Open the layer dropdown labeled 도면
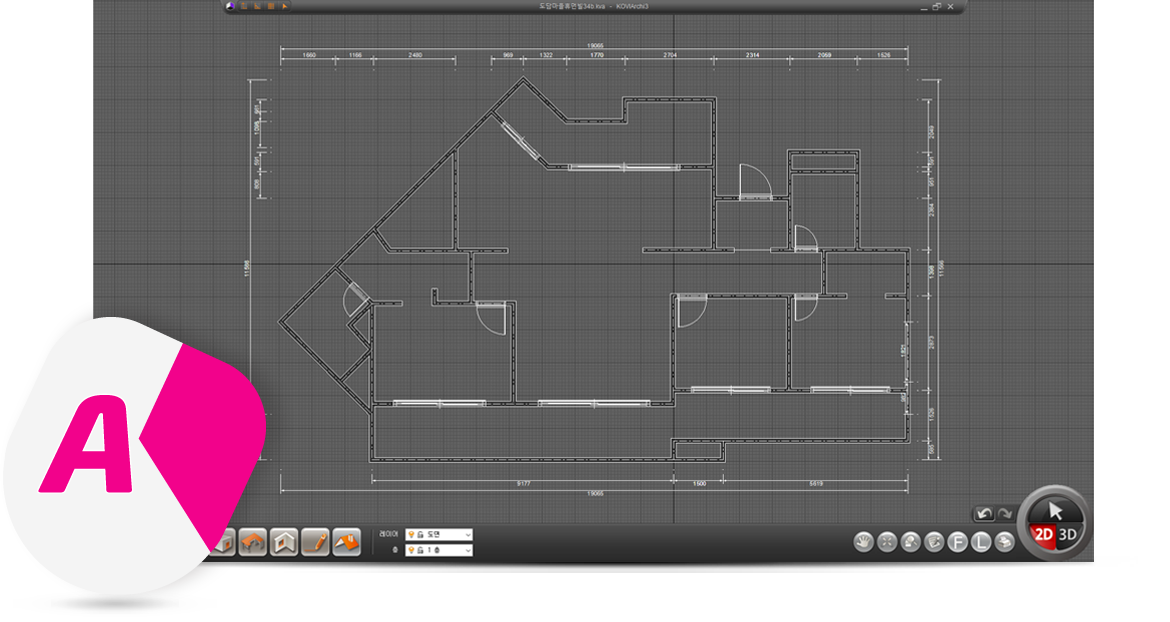 tap(439, 534)
